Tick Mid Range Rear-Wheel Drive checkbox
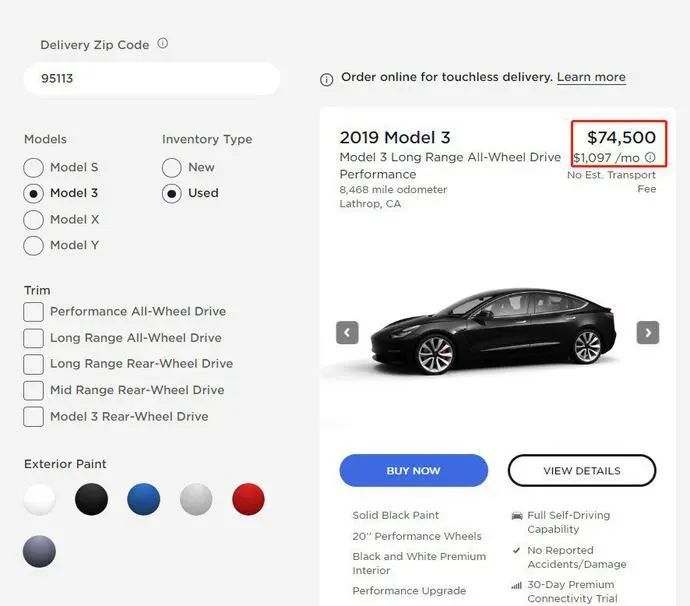The height and width of the screenshot is (606, 690). (x=34, y=390)
